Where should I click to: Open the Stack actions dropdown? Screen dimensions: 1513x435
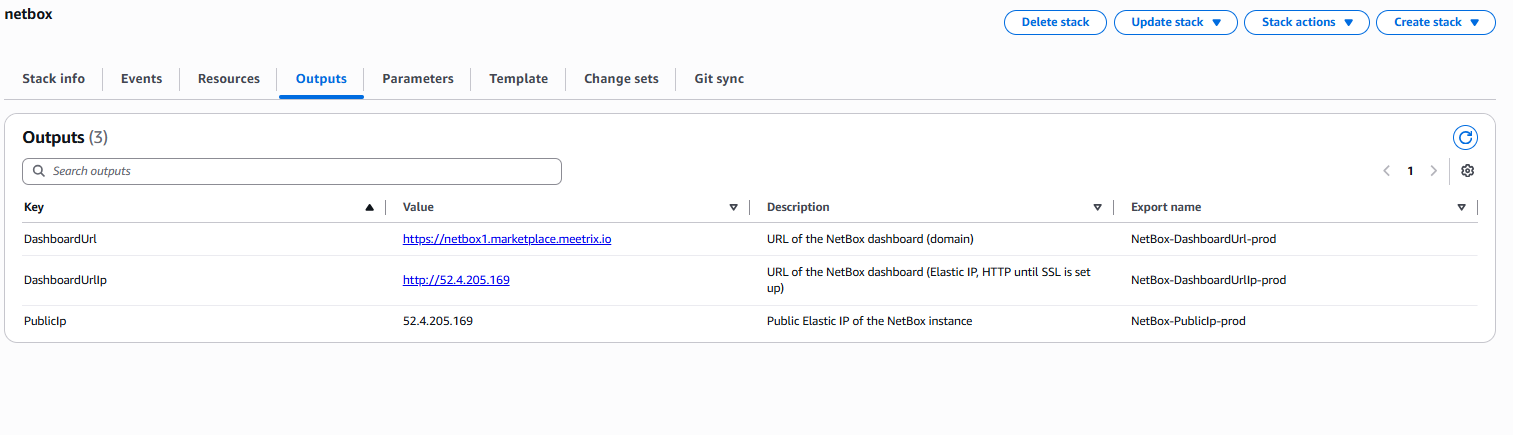pyautogui.click(x=1307, y=22)
